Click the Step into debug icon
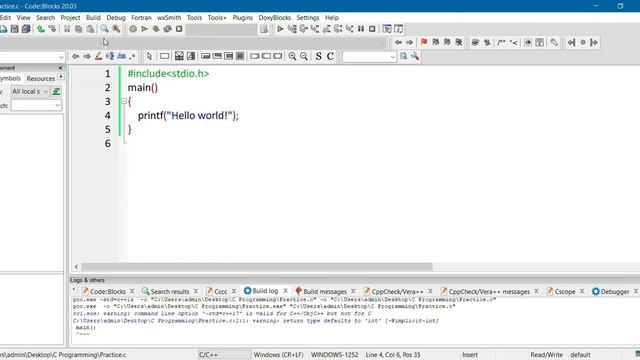Image resolution: width=640 pixels, height=360 pixels. point(315,29)
